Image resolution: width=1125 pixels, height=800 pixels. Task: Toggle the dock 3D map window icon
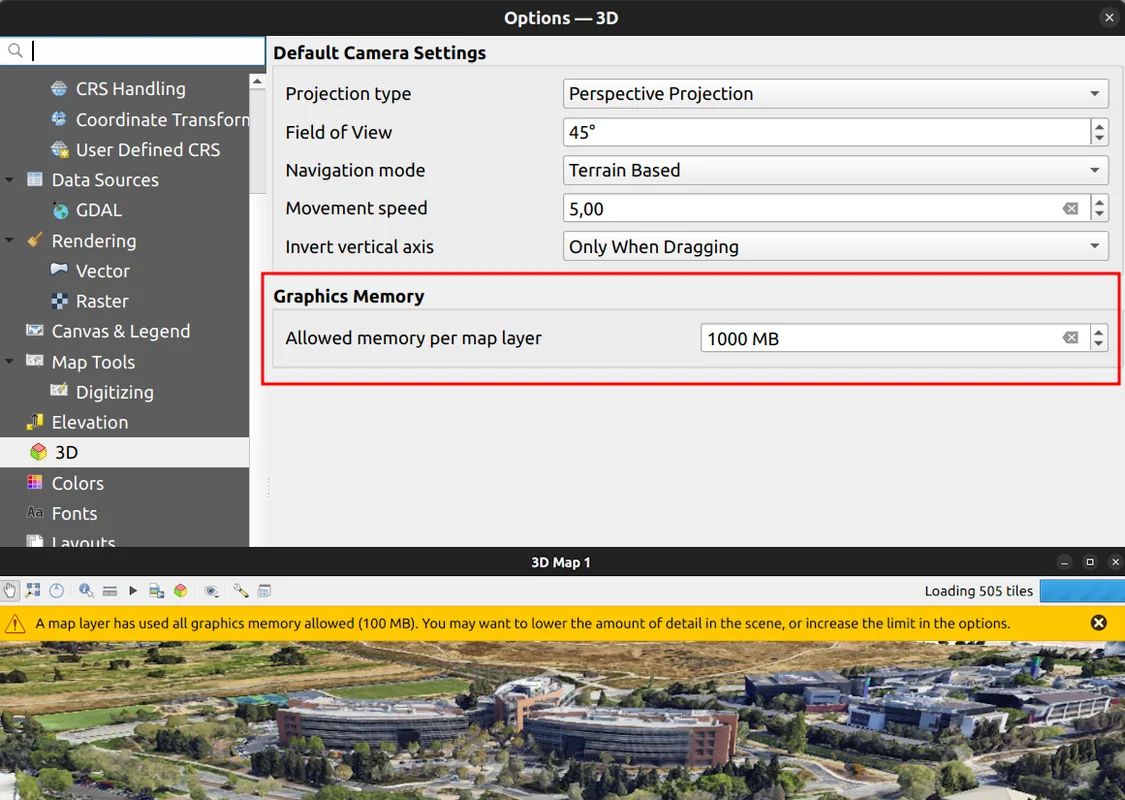point(265,591)
